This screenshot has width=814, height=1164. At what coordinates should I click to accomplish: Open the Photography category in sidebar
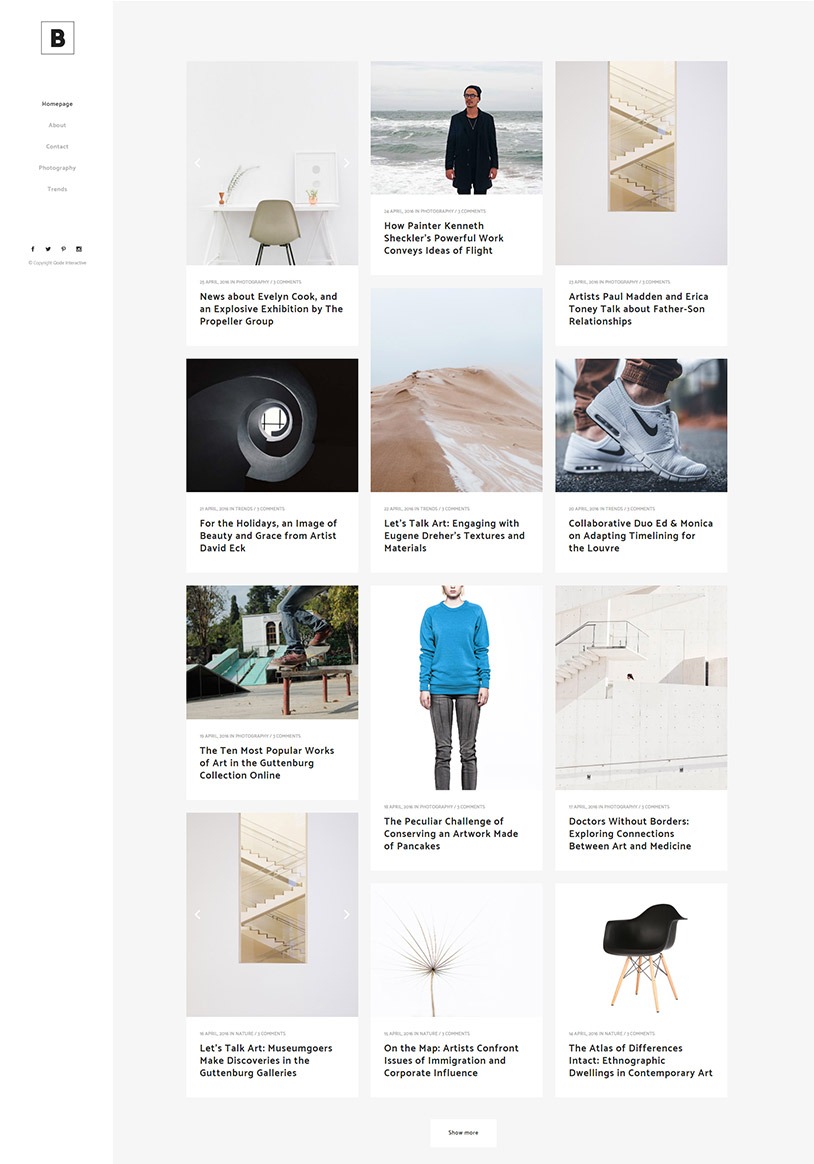57,168
